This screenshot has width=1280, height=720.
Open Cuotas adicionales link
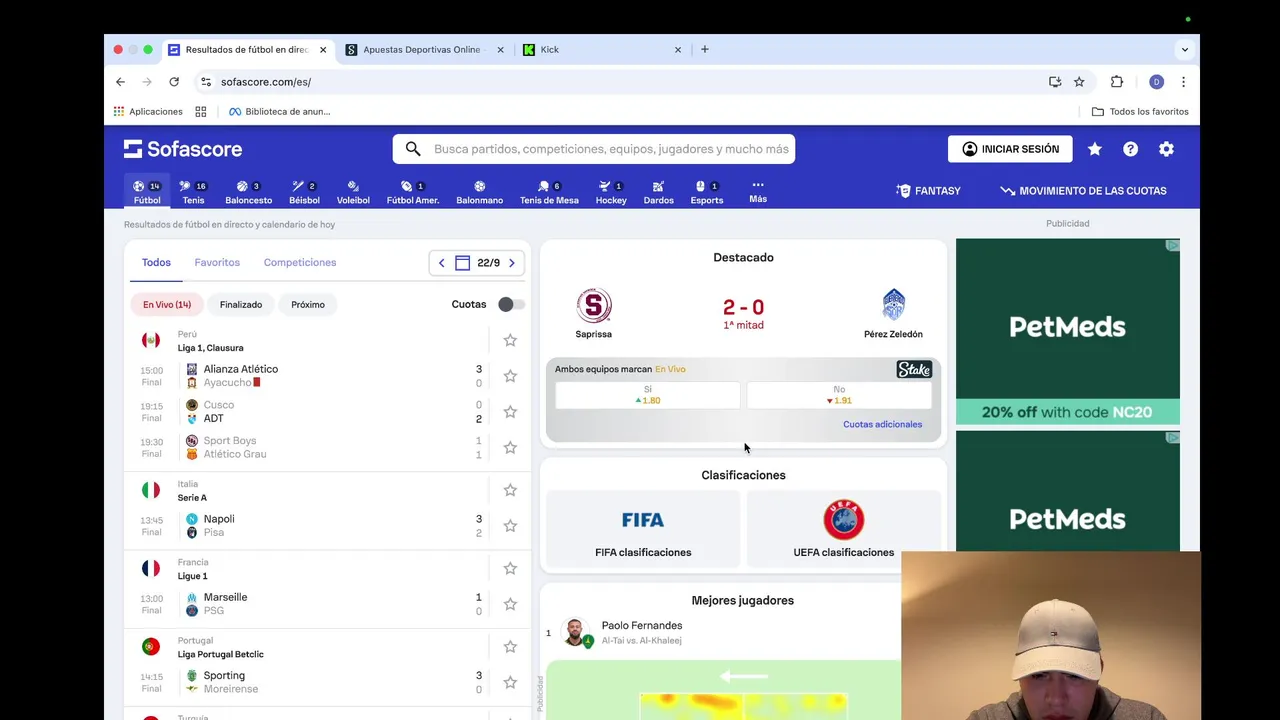coord(882,424)
